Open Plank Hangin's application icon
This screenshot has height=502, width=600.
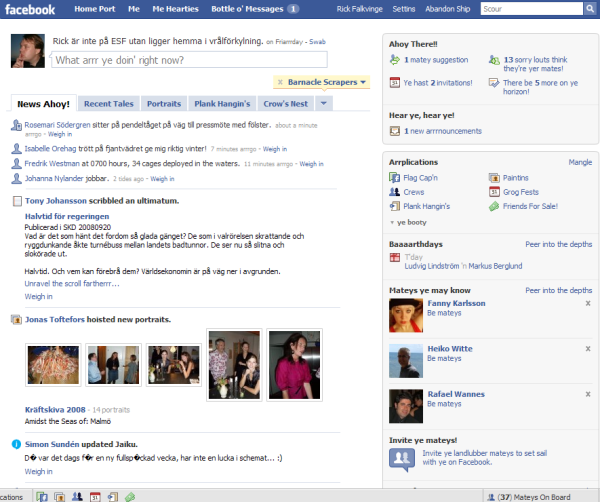tap(395, 206)
